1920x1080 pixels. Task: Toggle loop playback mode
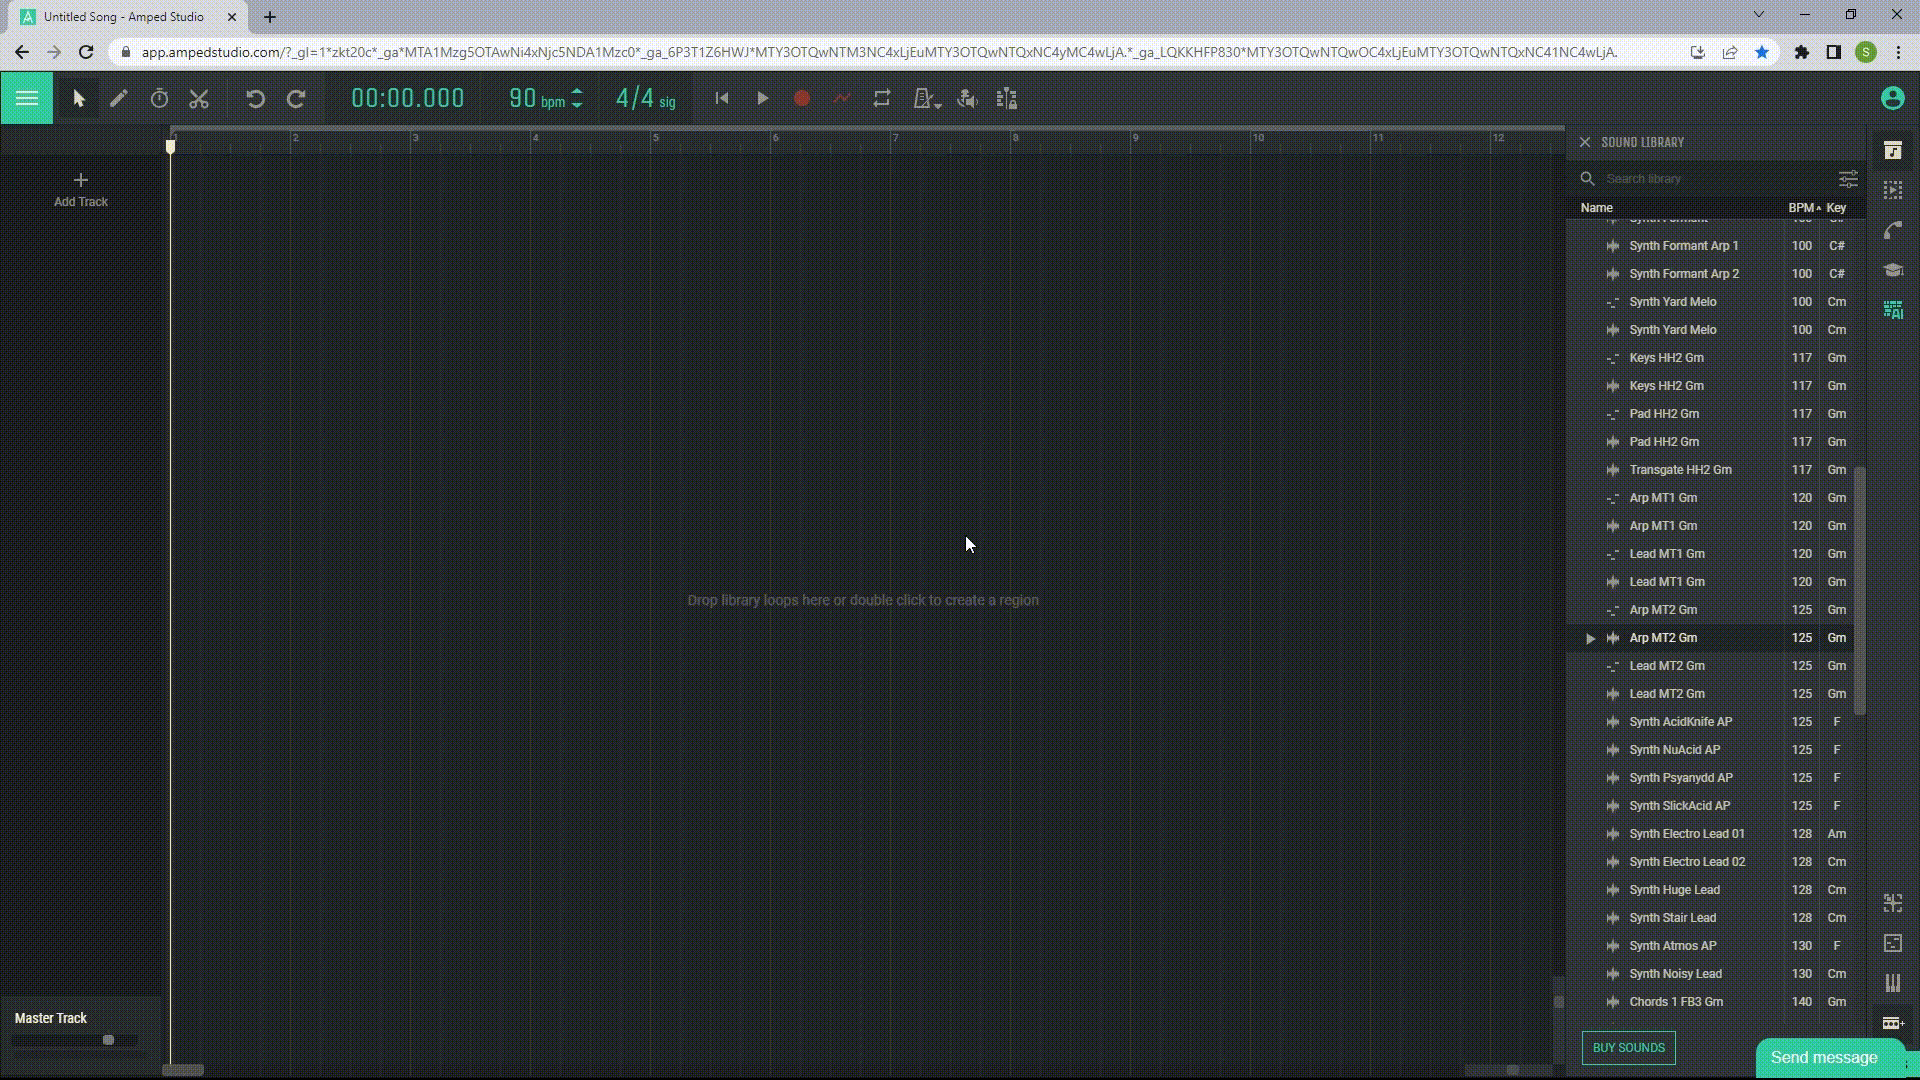point(881,99)
